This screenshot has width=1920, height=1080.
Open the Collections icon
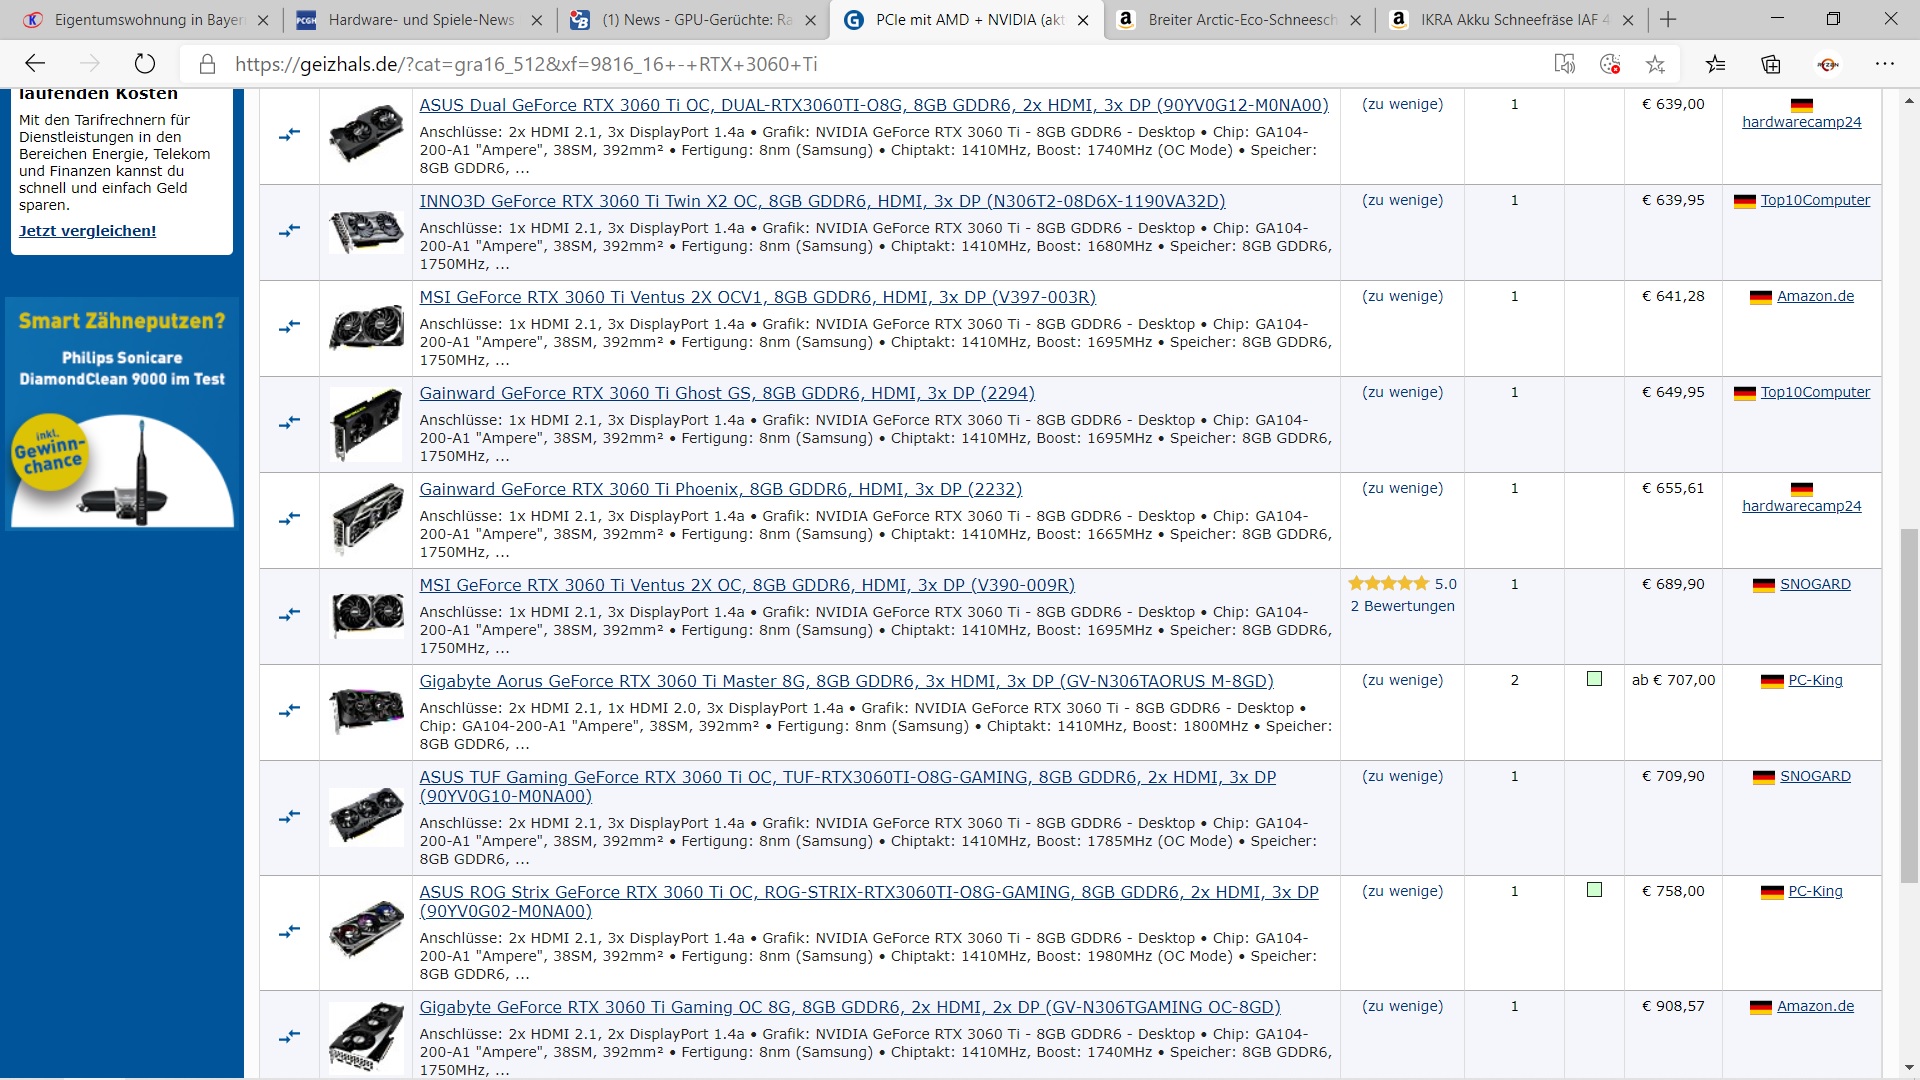pyautogui.click(x=1771, y=64)
